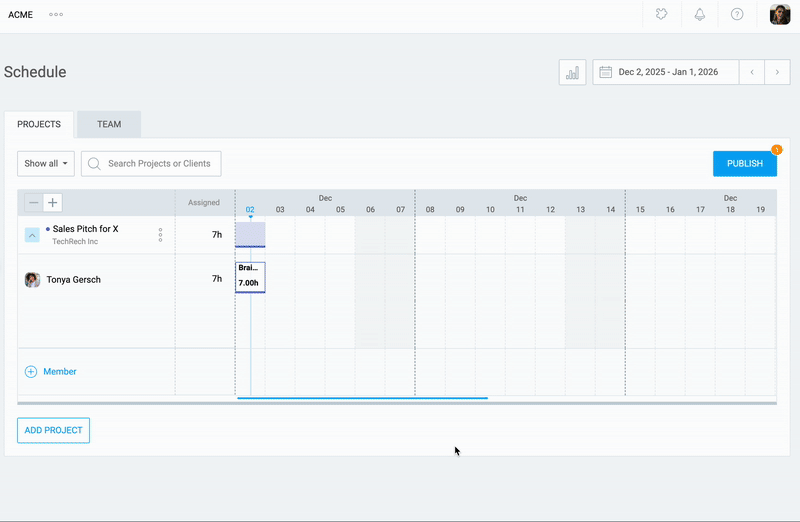Click the bar chart report icon

pos(572,72)
